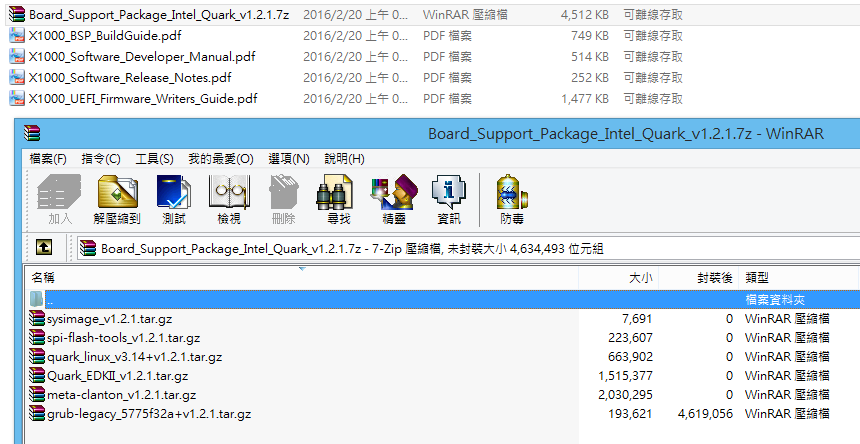860x444 pixels.
Task: Click the 4,512 KB size in Explorer
Action: 585,15
